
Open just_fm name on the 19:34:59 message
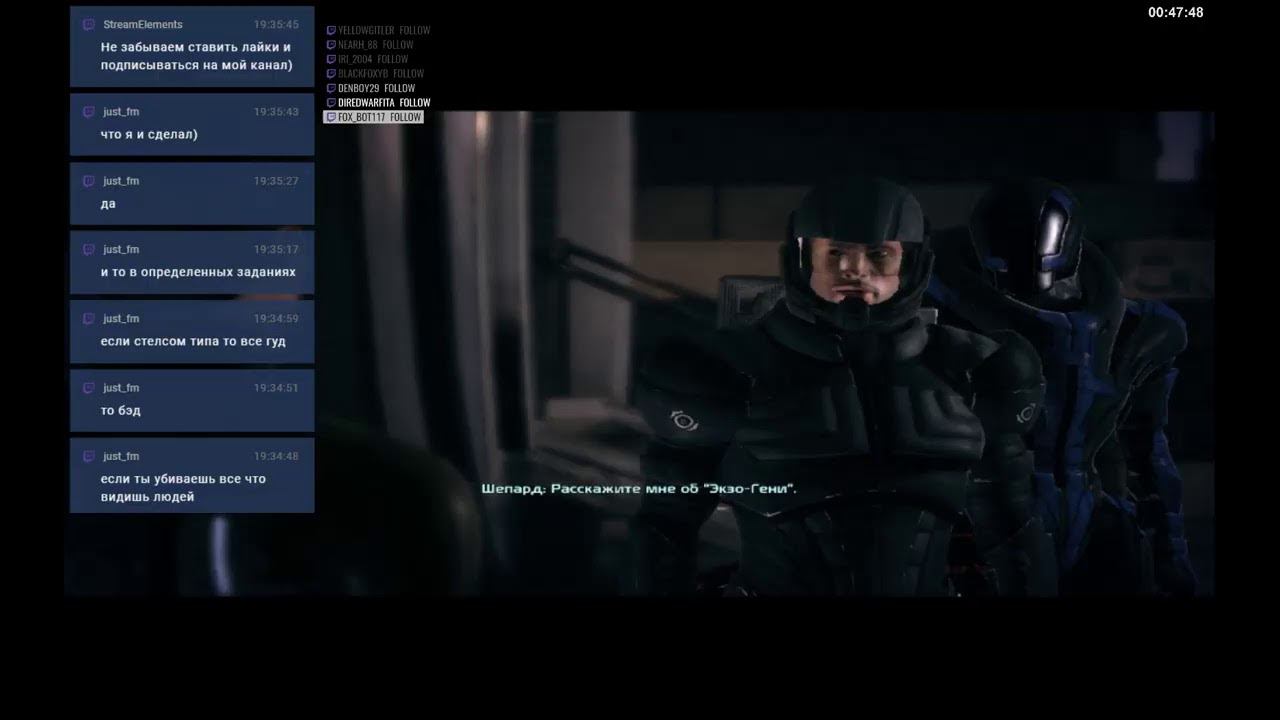(x=121, y=318)
